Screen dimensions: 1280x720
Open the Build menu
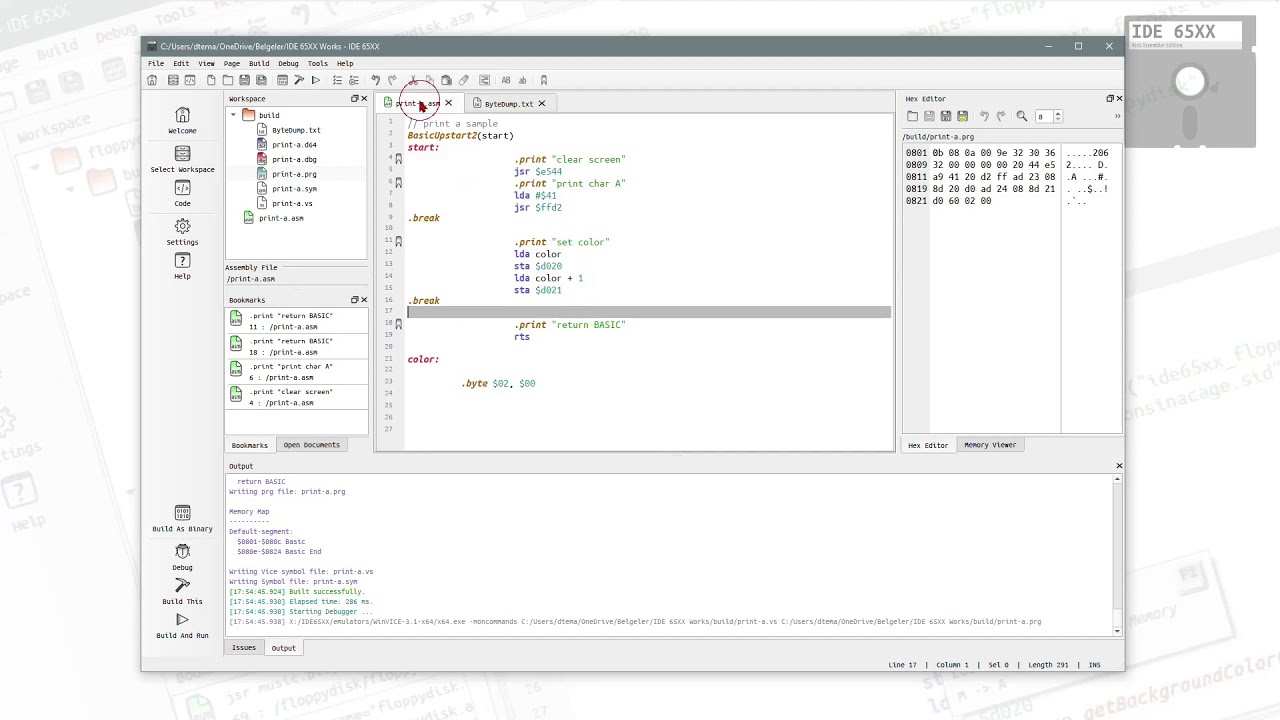pyautogui.click(x=259, y=63)
